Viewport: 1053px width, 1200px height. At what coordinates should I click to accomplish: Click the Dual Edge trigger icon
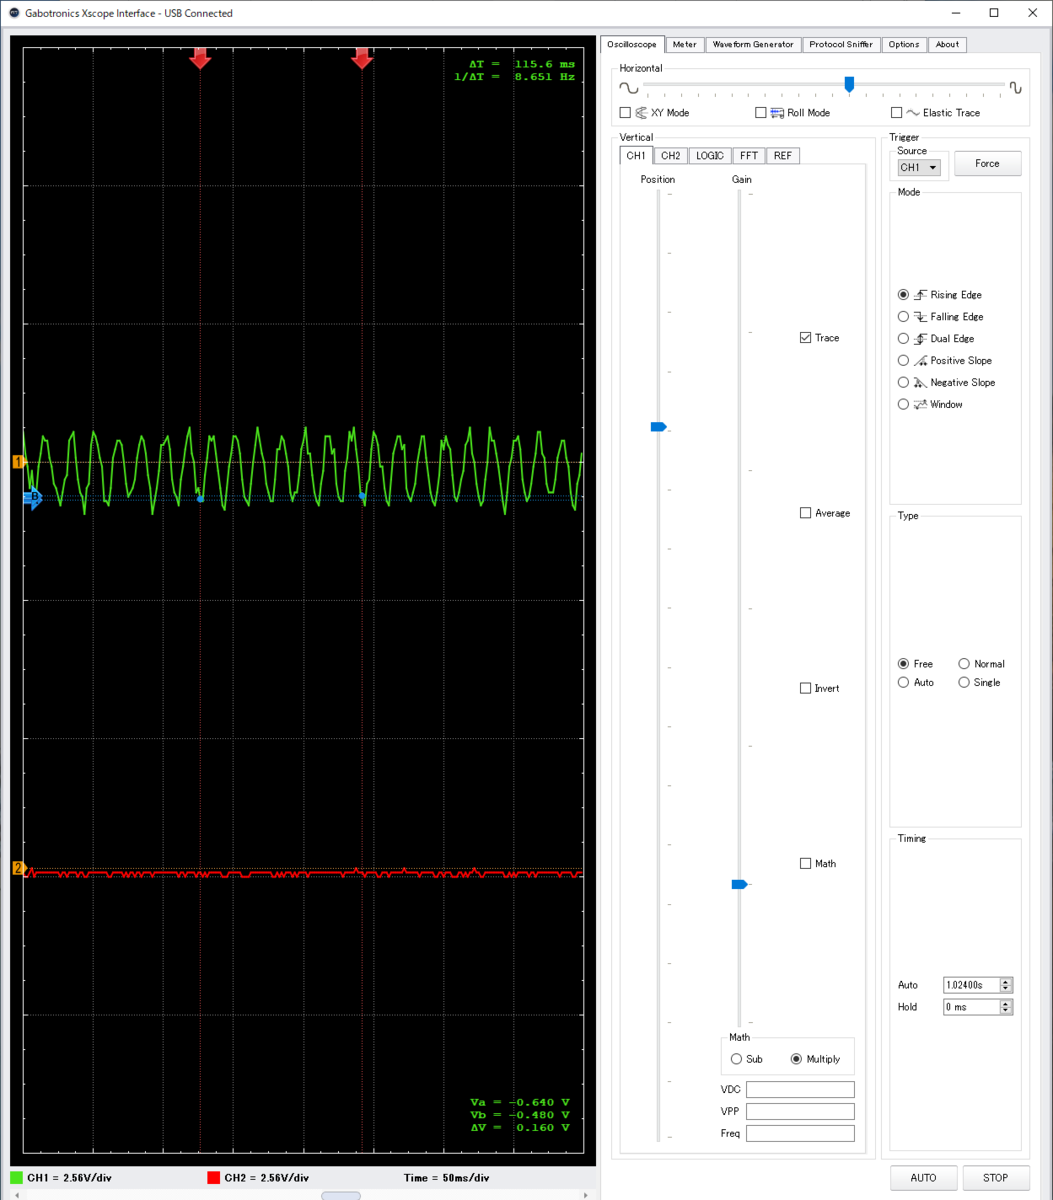(x=919, y=338)
